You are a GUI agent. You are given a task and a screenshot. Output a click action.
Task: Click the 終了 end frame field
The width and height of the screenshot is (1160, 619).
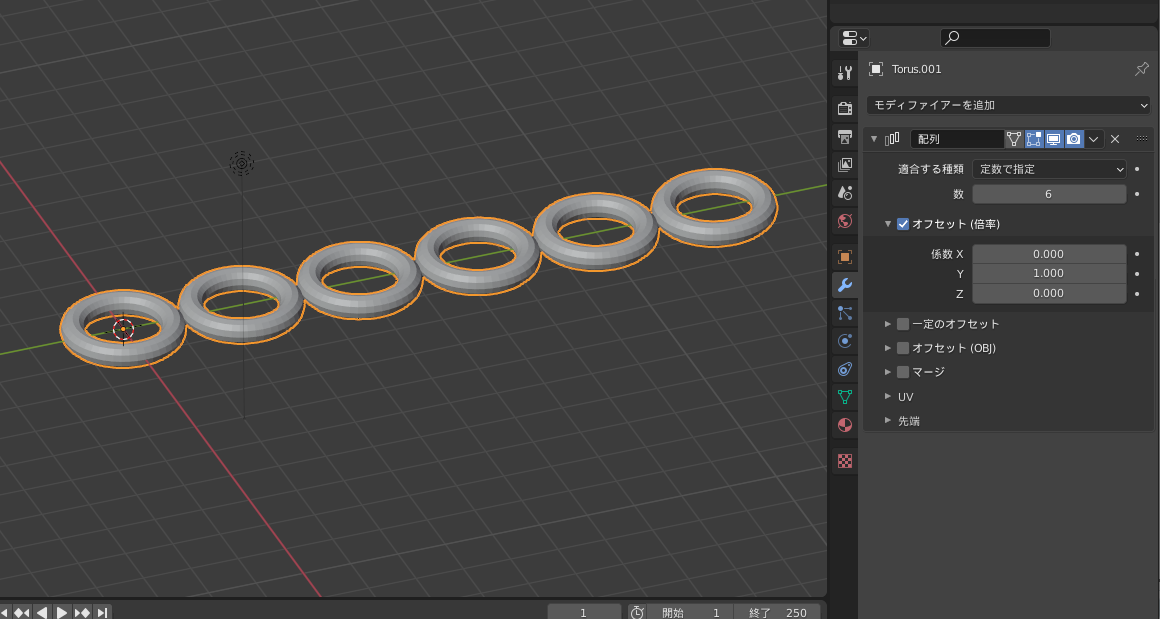point(777,612)
